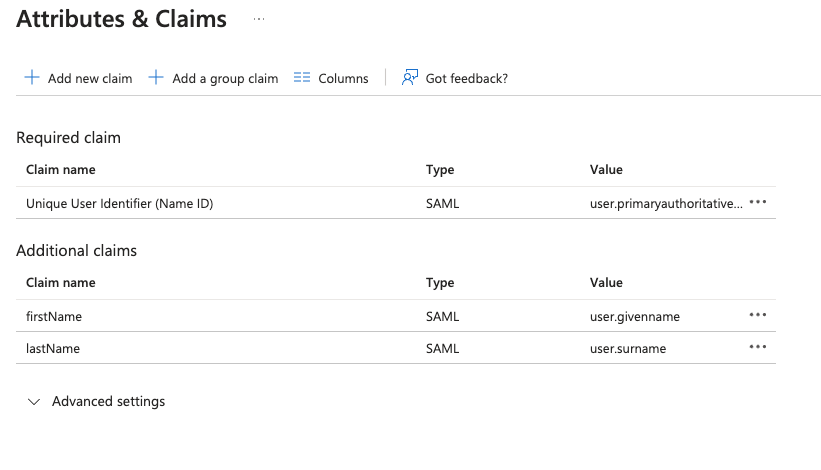Screen dimensions: 821x470
Task: Open ellipsis menu for lastName claim
Action: click(758, 348)
